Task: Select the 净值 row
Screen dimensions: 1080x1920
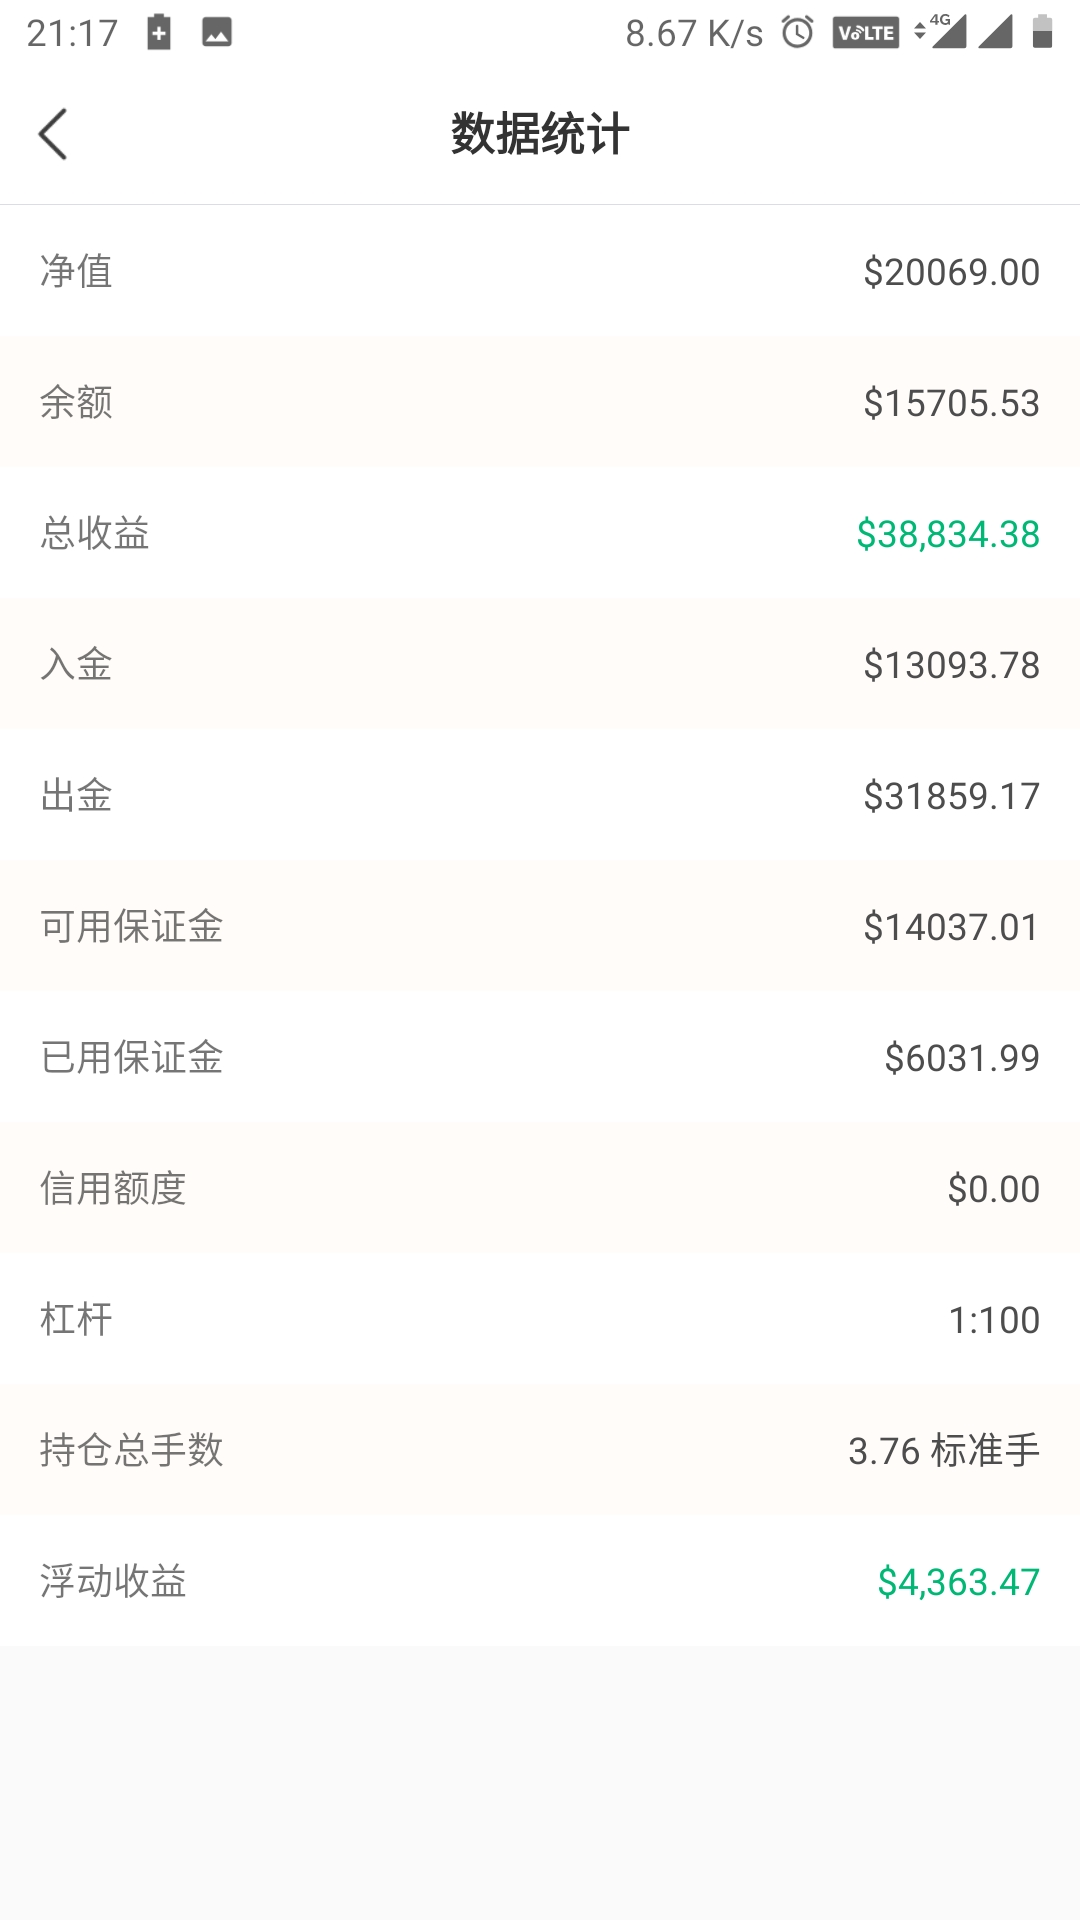Action: tap(540, 271)
